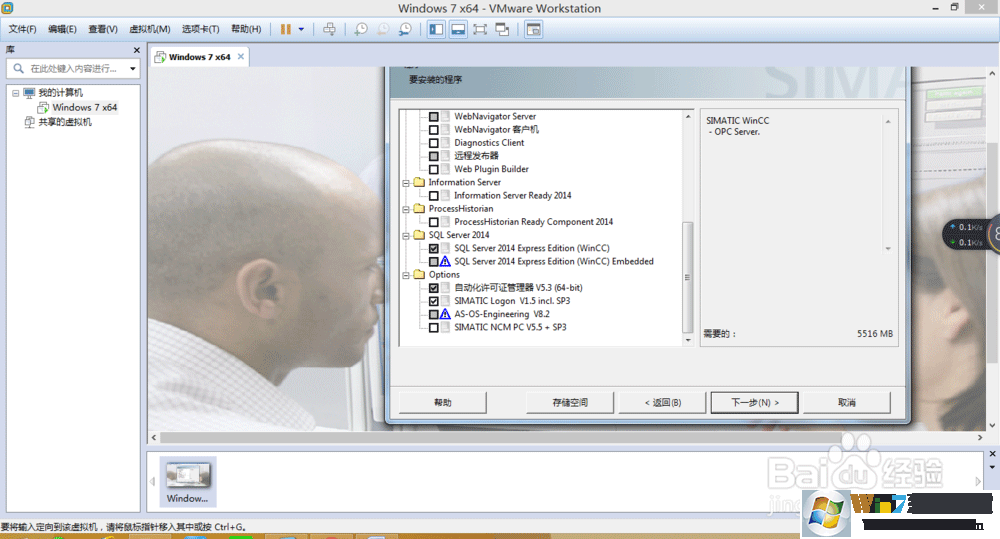This screenshot has height=539, width=1000.
Task: Toggle SIMATIC NCM PC V5.5 checkbox
Action: pyautogui.click(x=434, y=327)
